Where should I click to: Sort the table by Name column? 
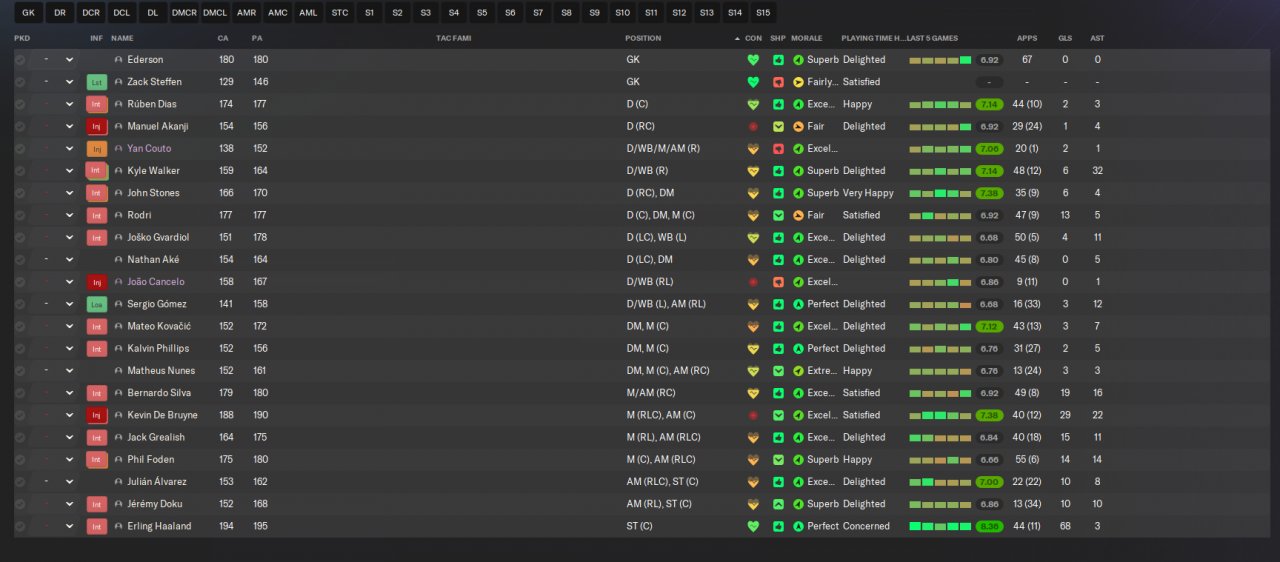pos(122,38)
